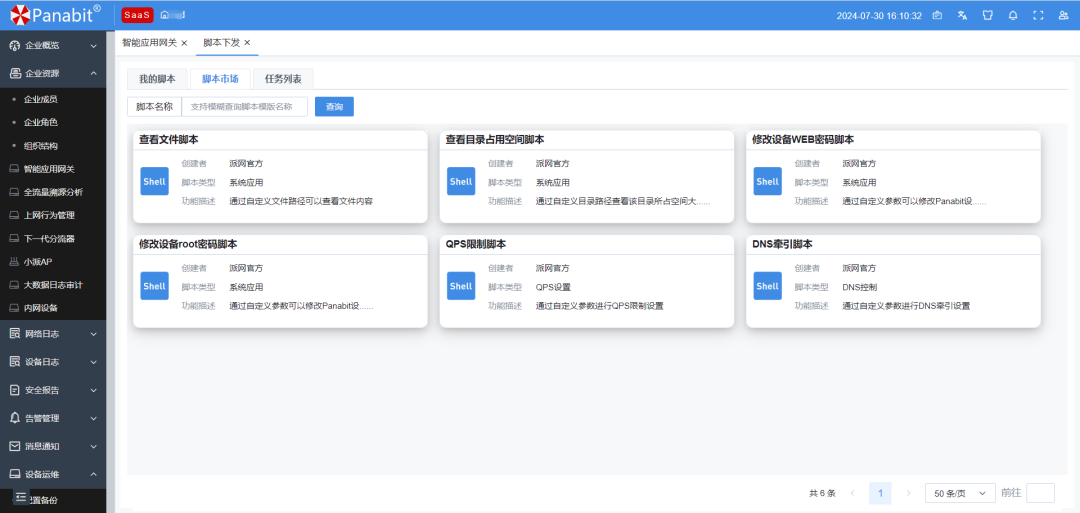Close the 智能应用网关 tab
The width and height of the screenshot is (1080, 513).
click(184, 43)
